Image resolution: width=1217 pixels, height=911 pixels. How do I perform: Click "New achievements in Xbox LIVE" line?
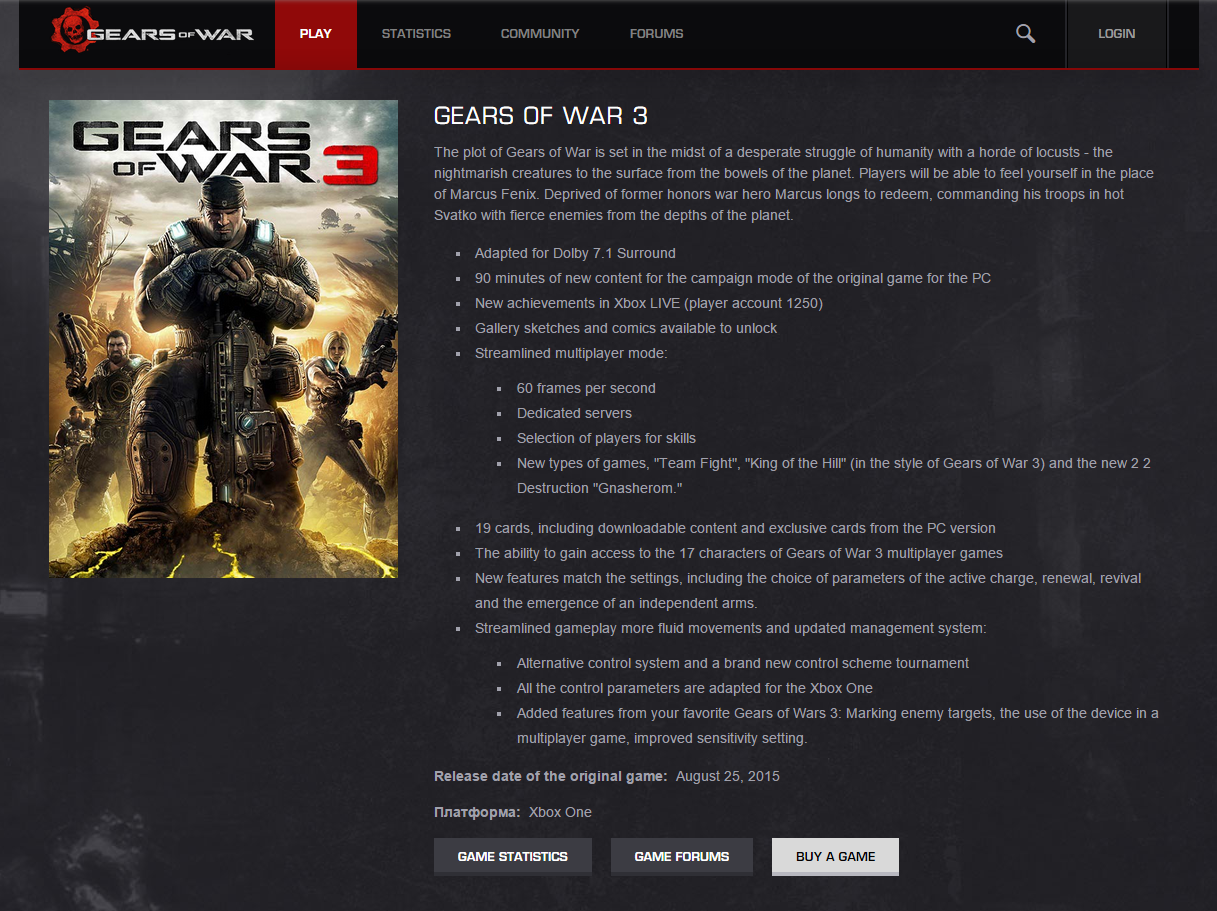coord(649,303)
